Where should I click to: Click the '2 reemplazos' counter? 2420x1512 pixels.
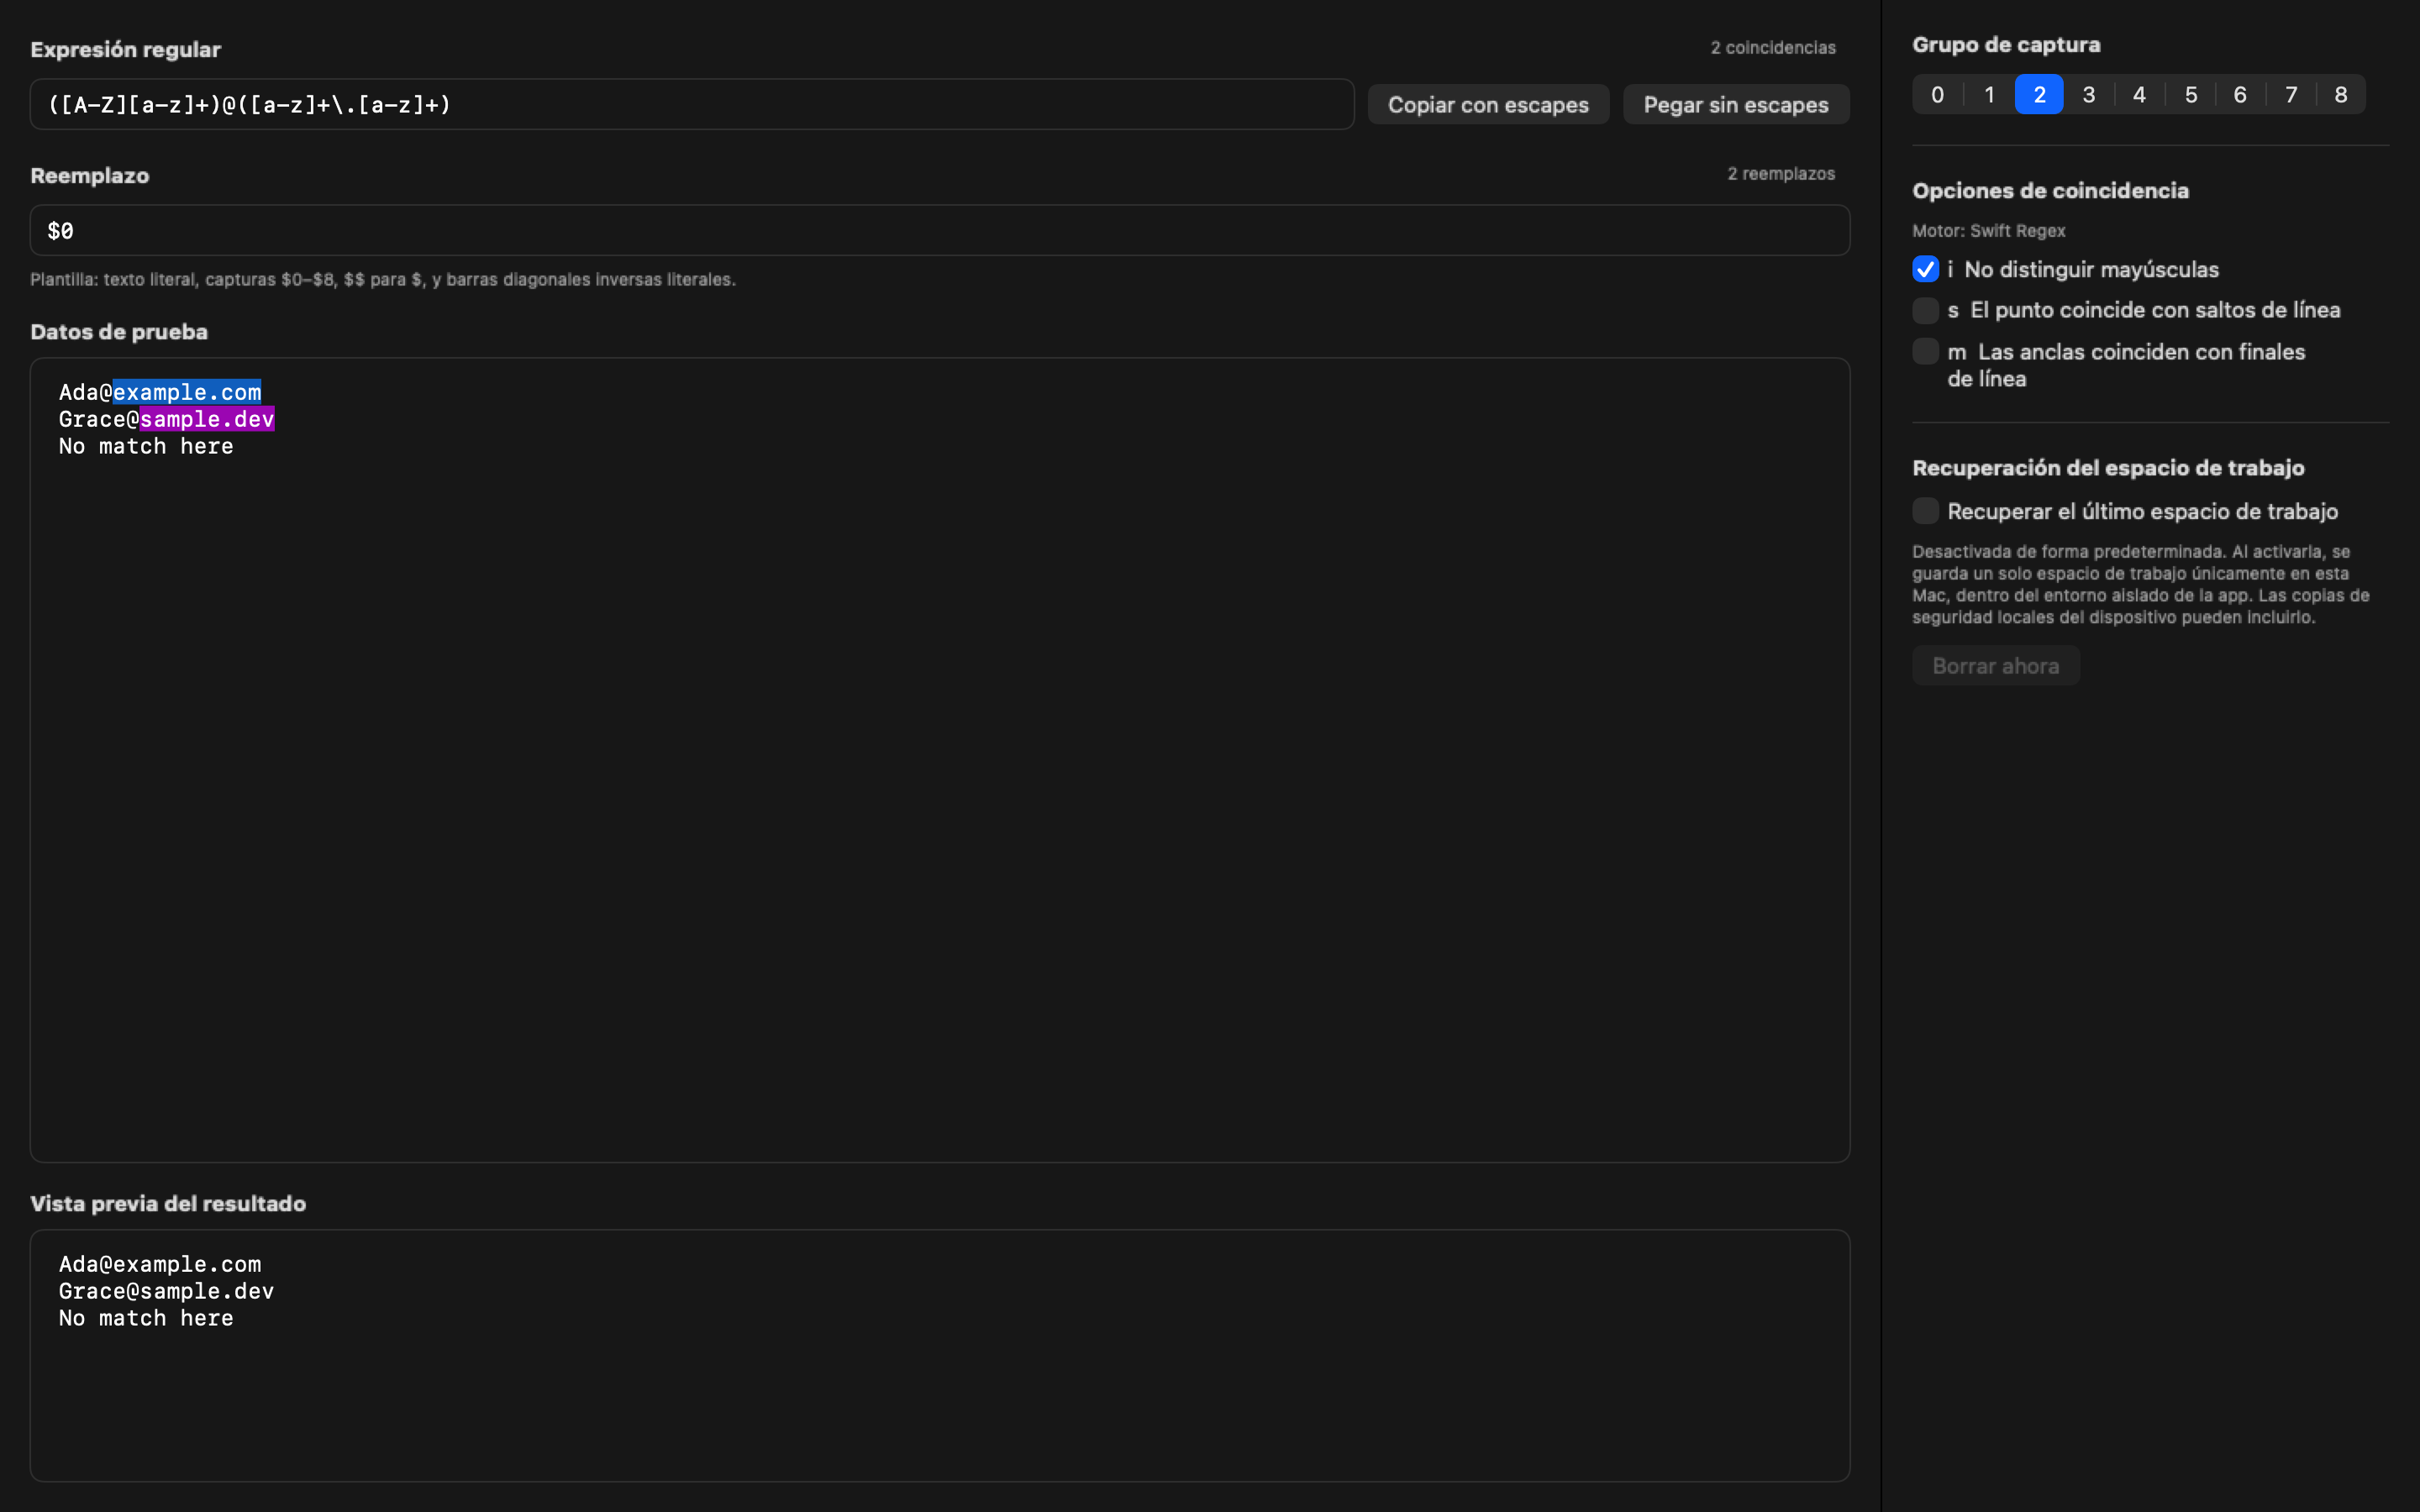pyautogui.click(x=1781, y=174)
